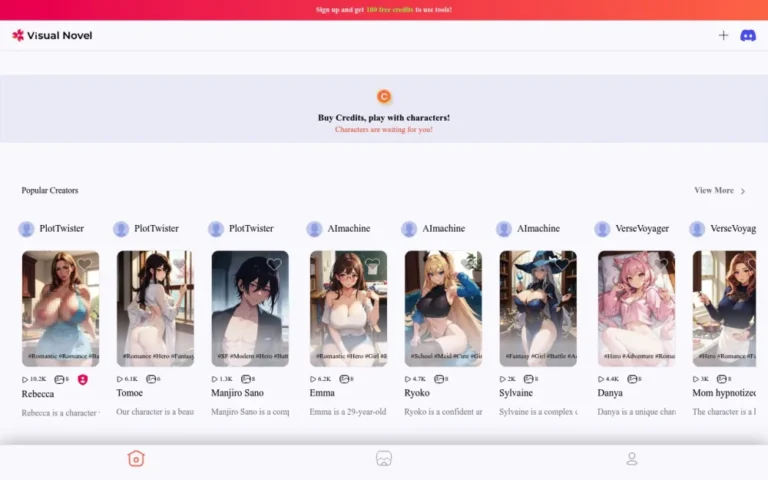The image size is (768, 480).
Task: Click the Visual Novel flower logo
Action: 18,35
